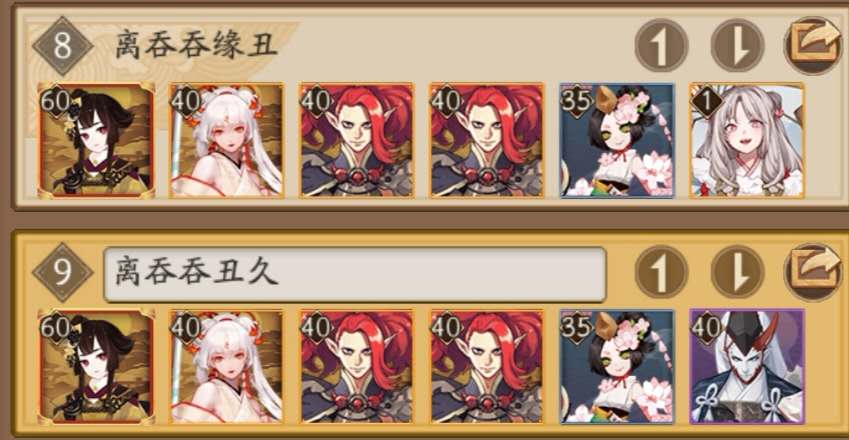Image resolution: width=849 pixels, height=440 pixels.
Task: Choose second red-haired shikigami in team 8
Action: point(487,140)
